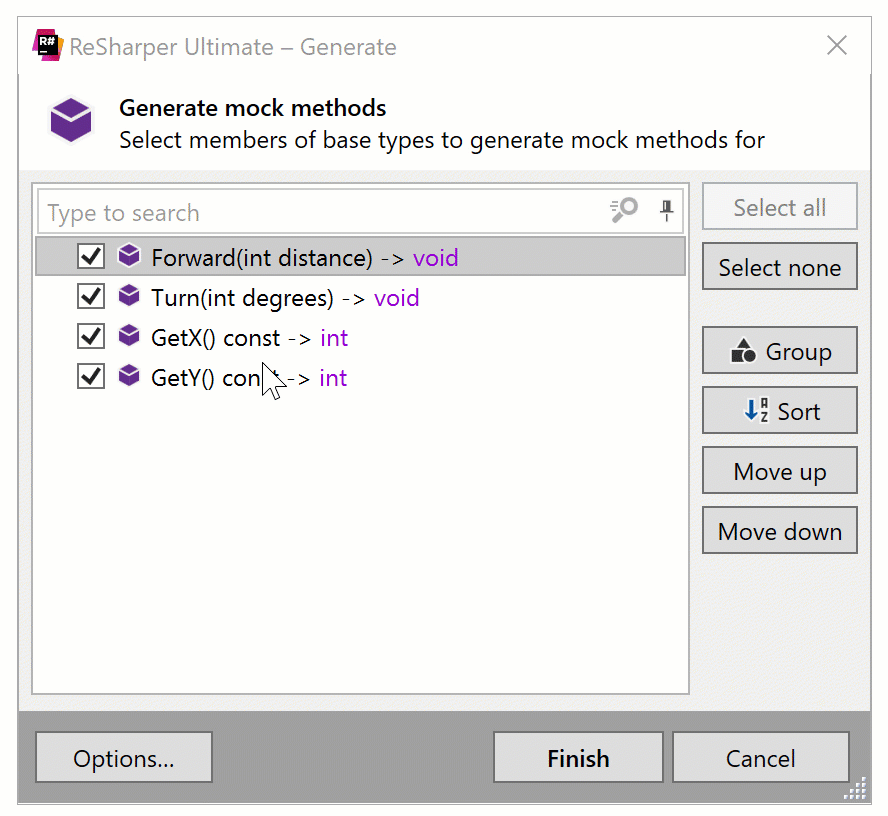This screenshot has height=816, width=888.
Task: Toggle the GetY() const checkbox
Action: (x=91, y=377)
